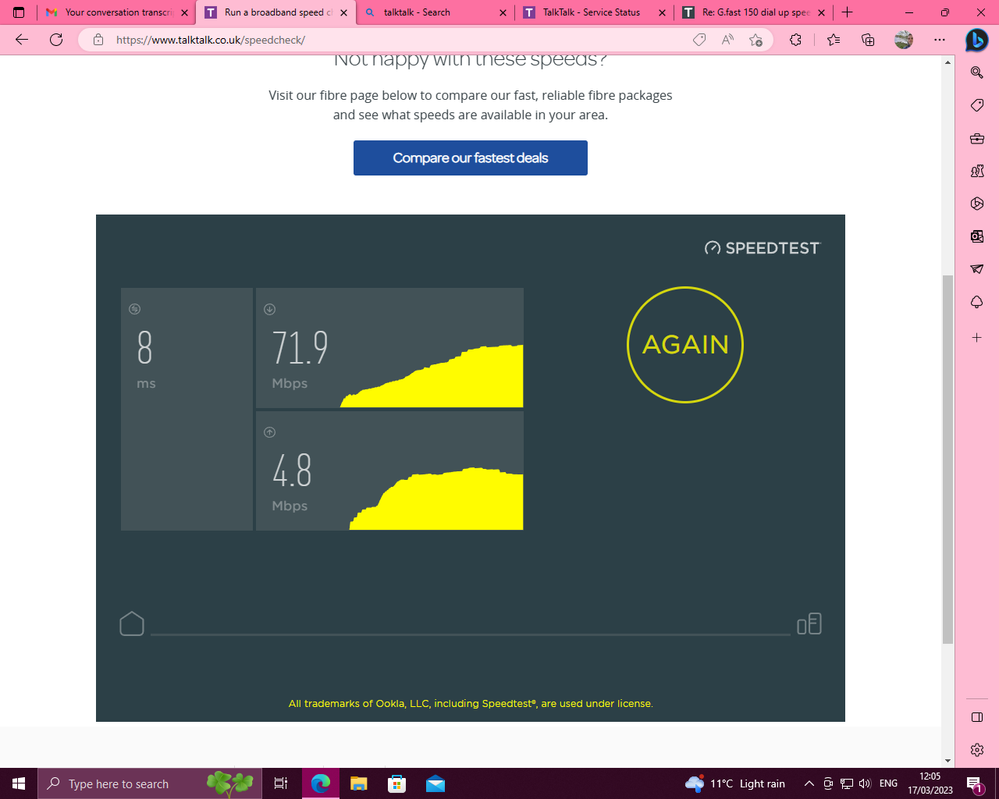Switch to TalkTalk - Service Status tab

(x=590, y=12)
